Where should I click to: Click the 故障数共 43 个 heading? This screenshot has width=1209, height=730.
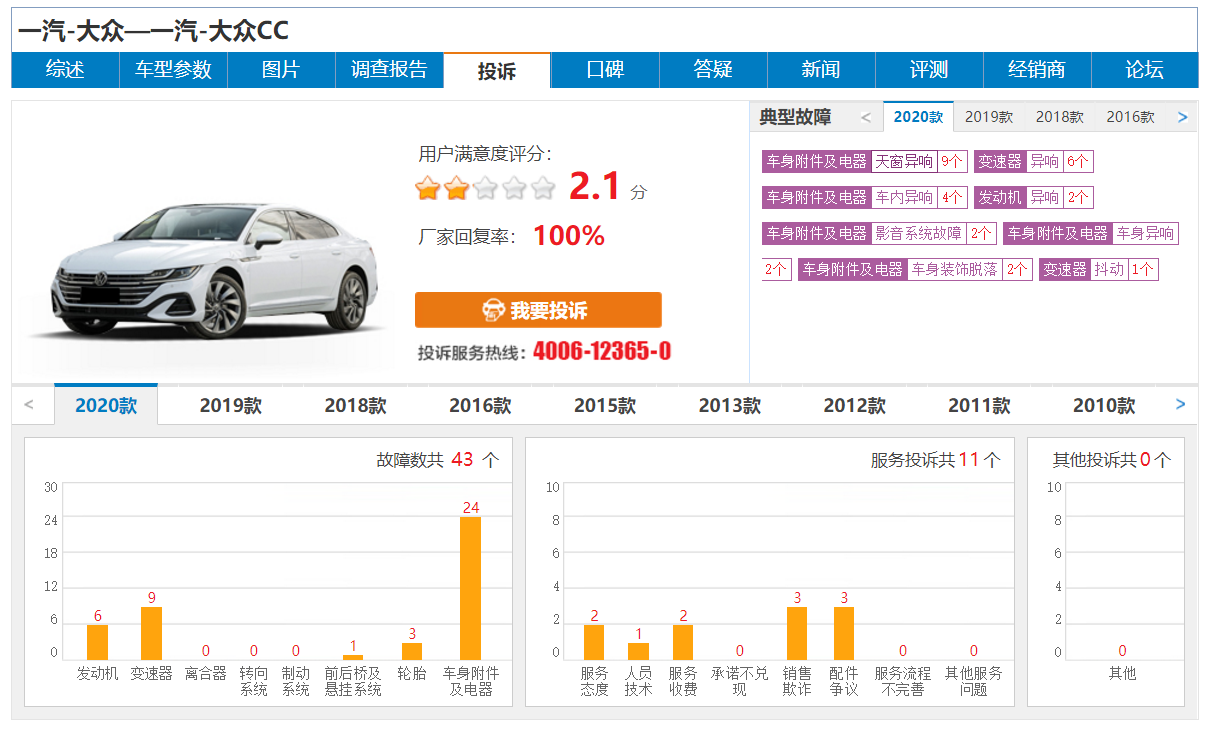tap(437, 460)
